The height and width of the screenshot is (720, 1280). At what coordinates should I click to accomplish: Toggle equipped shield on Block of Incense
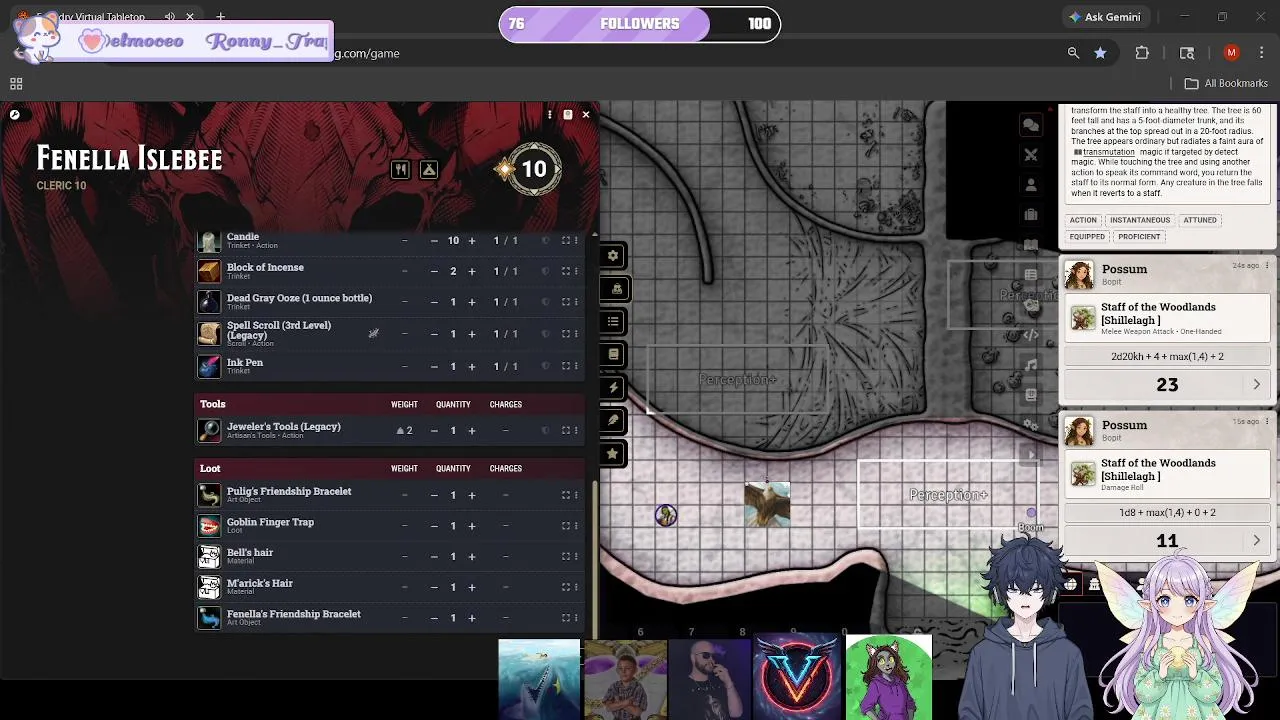tap(545, 271)
